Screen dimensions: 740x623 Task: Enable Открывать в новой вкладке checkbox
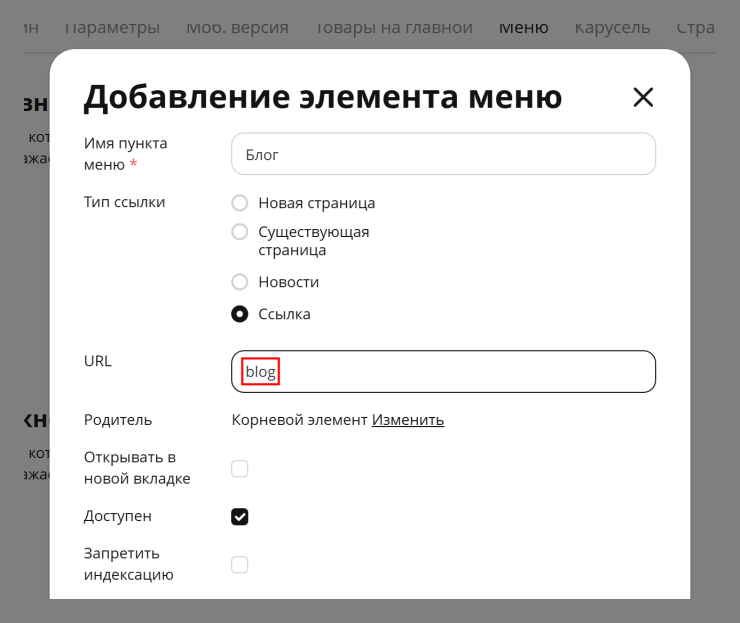pyautogui.click(x=239, y=469)
